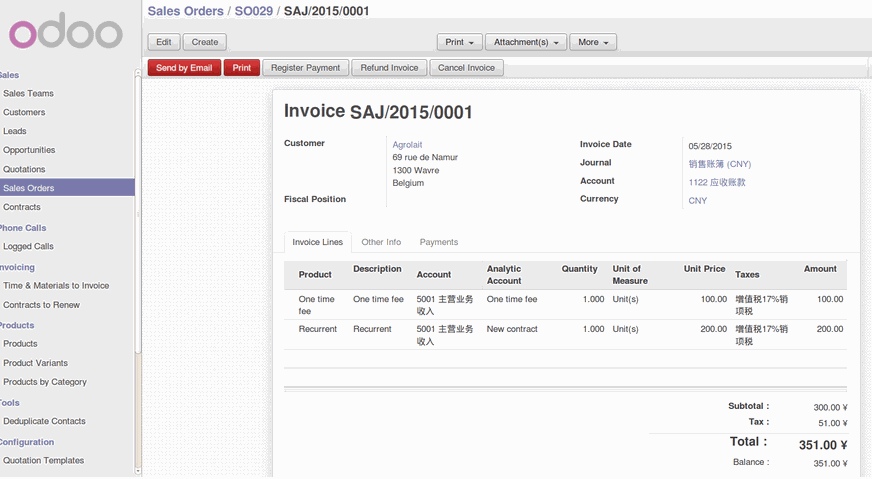
Task: Select the Invoice Lines tab
Action: pyautogui.click(x=317, y=242)
